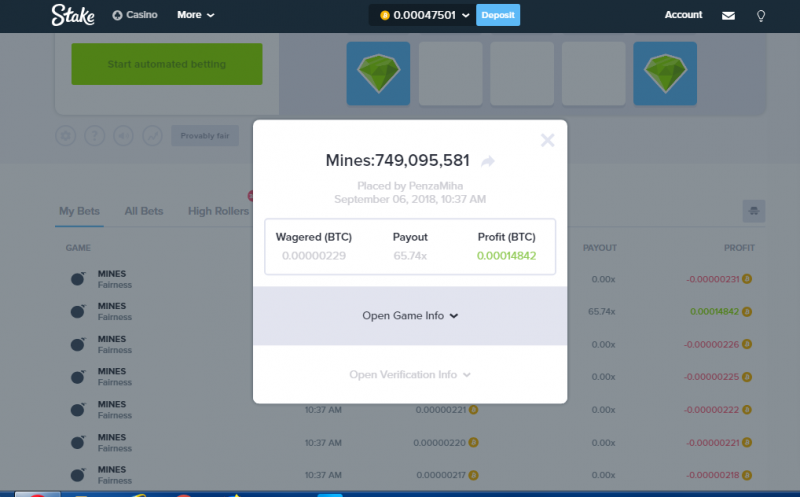Open the live stats chart icon
The height and width of the screenshot is (497, 800).
(x=153, y=136)
